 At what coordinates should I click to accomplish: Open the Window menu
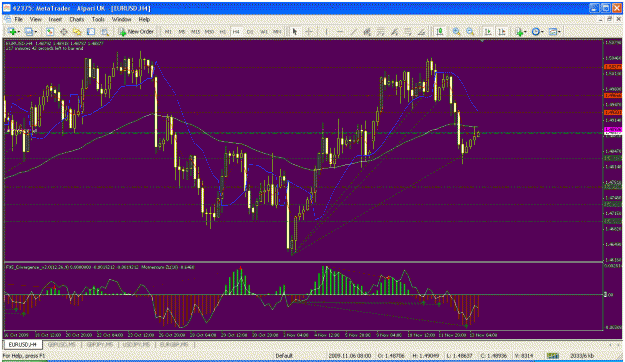click(x=121, y=19)
